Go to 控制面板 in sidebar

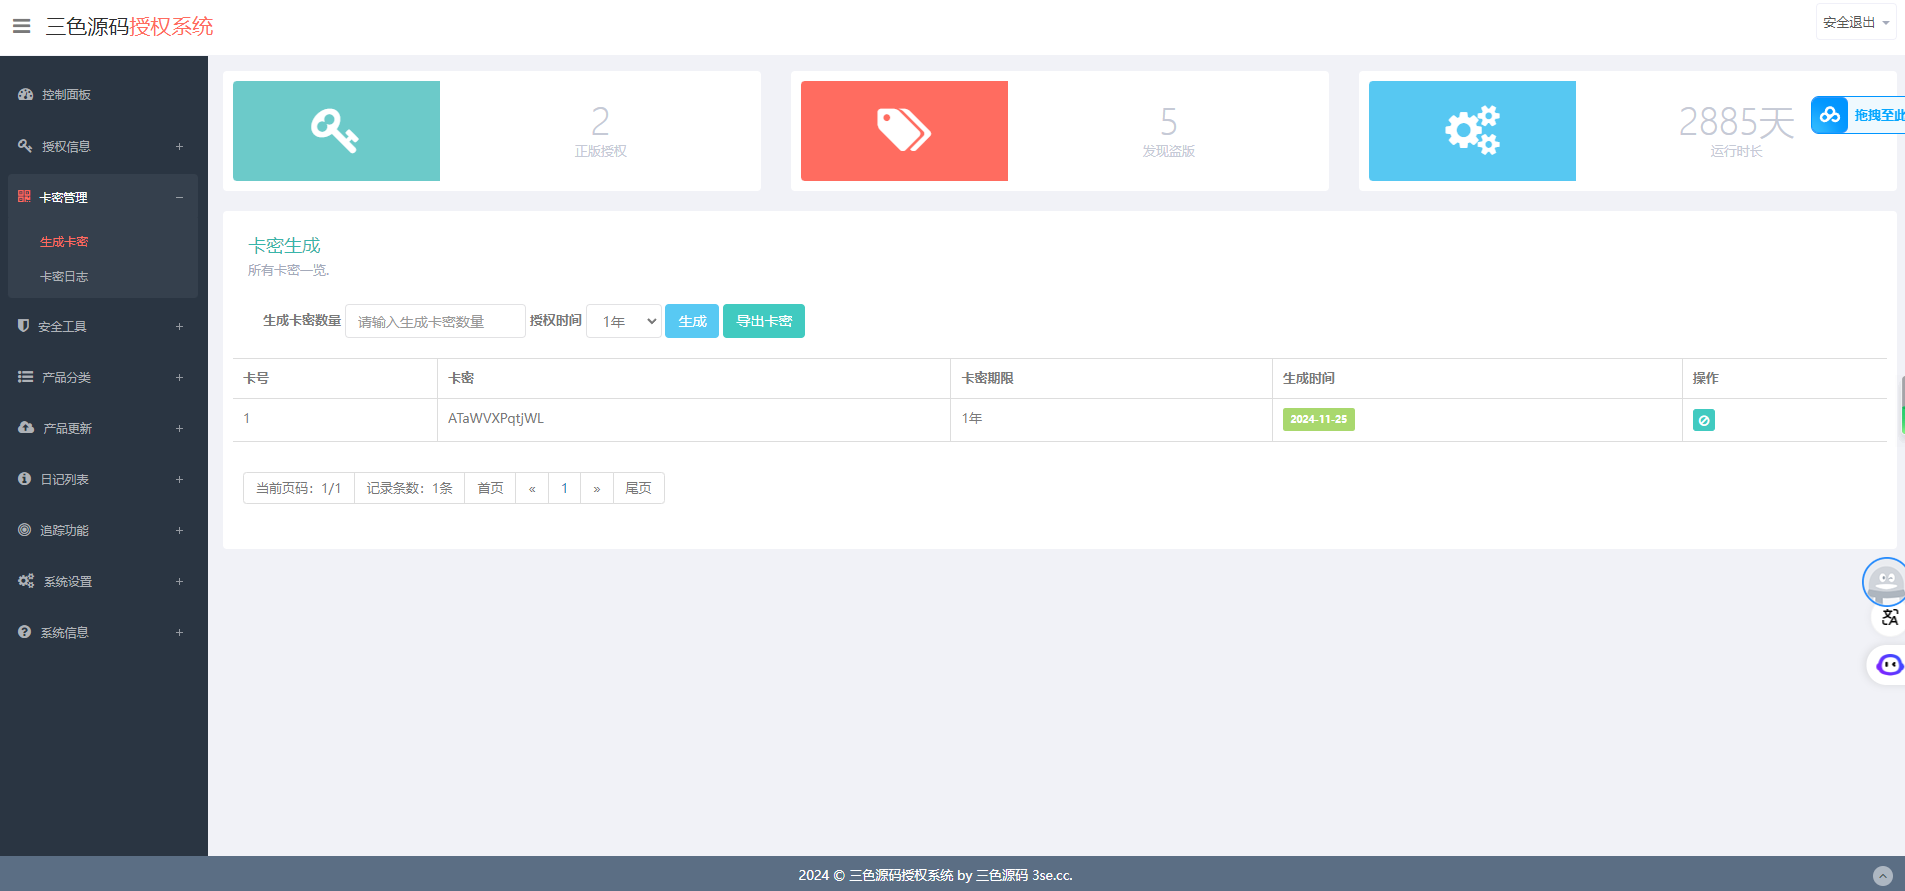[66, 94]
